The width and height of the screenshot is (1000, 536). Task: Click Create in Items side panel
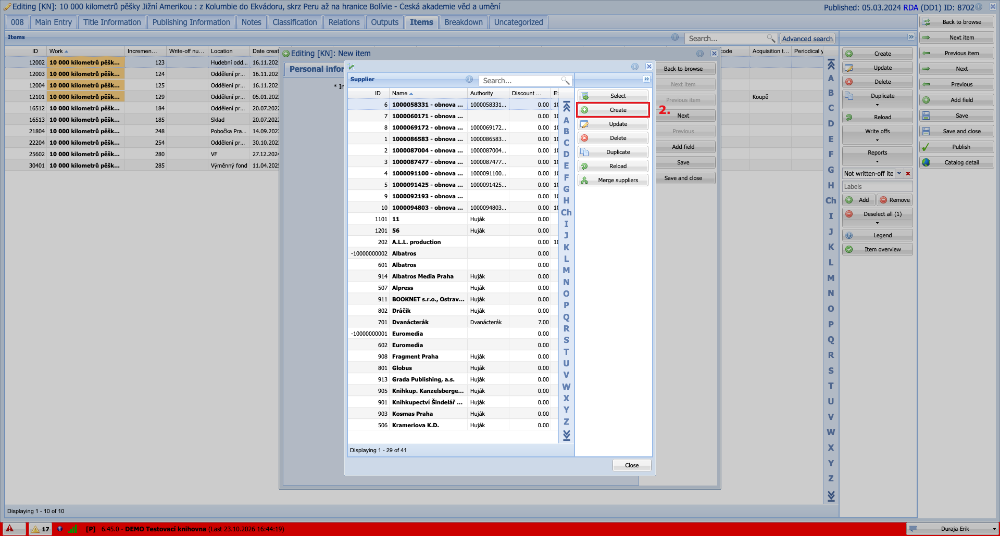[878, 54]
